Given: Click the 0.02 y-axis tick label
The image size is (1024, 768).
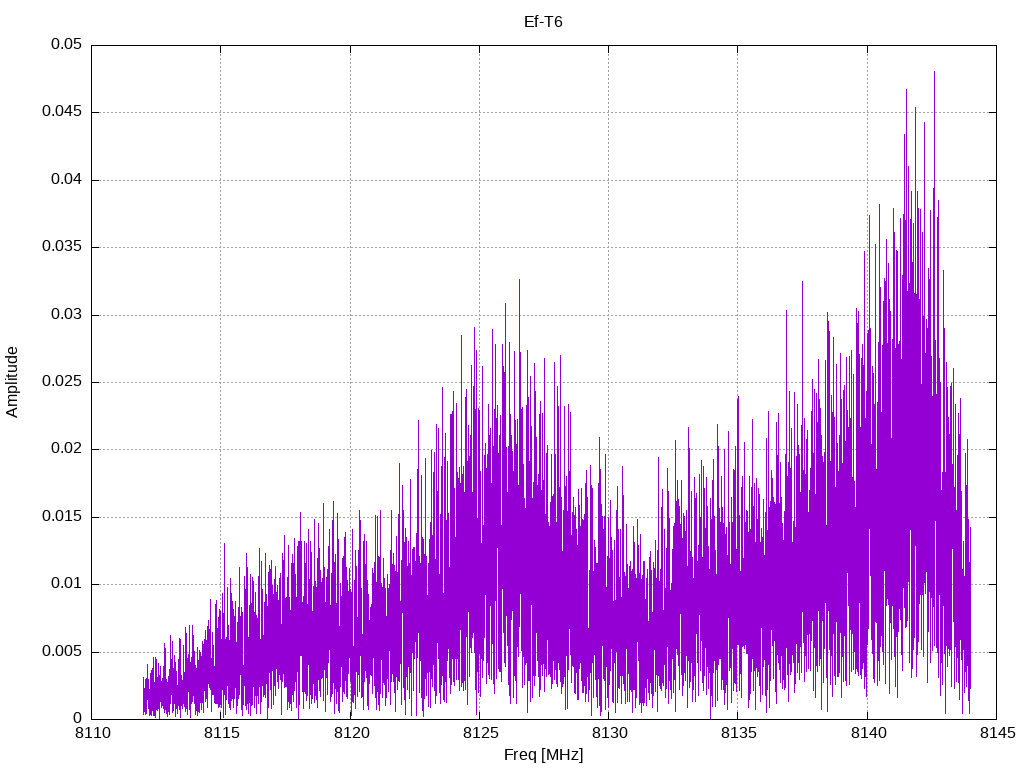Looking at the screenshot, I should pyautogui.click(x=67, y=449).
